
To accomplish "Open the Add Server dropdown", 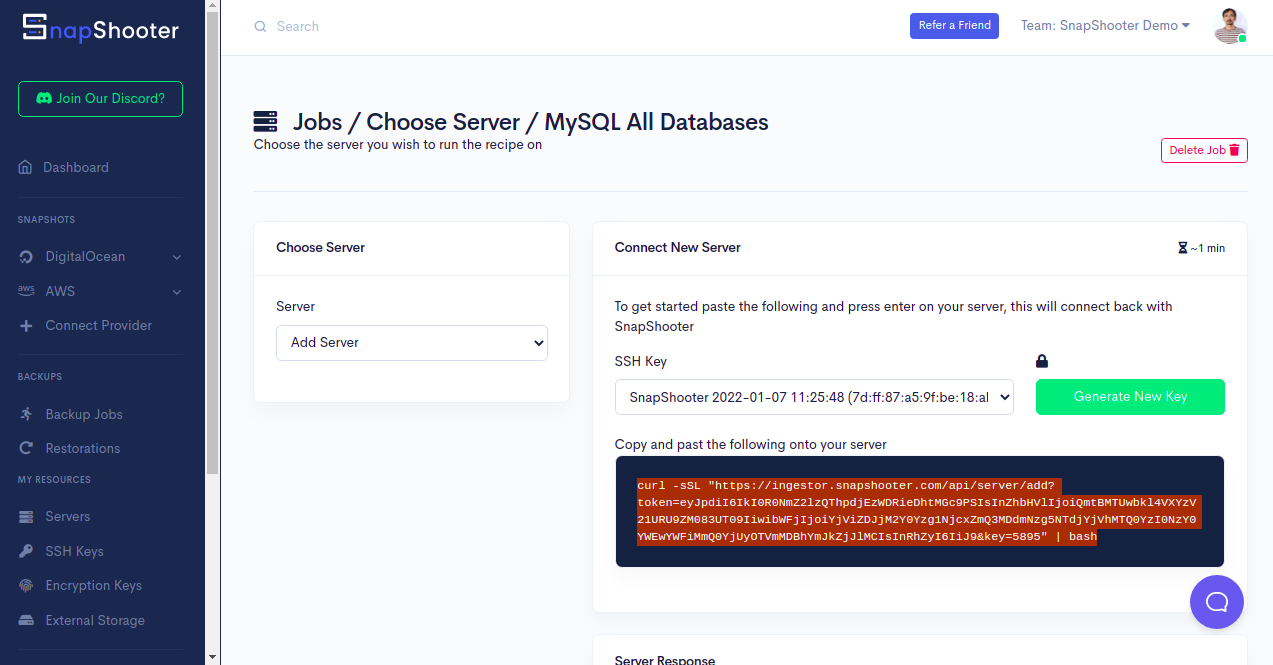I will tap(412, 343).
